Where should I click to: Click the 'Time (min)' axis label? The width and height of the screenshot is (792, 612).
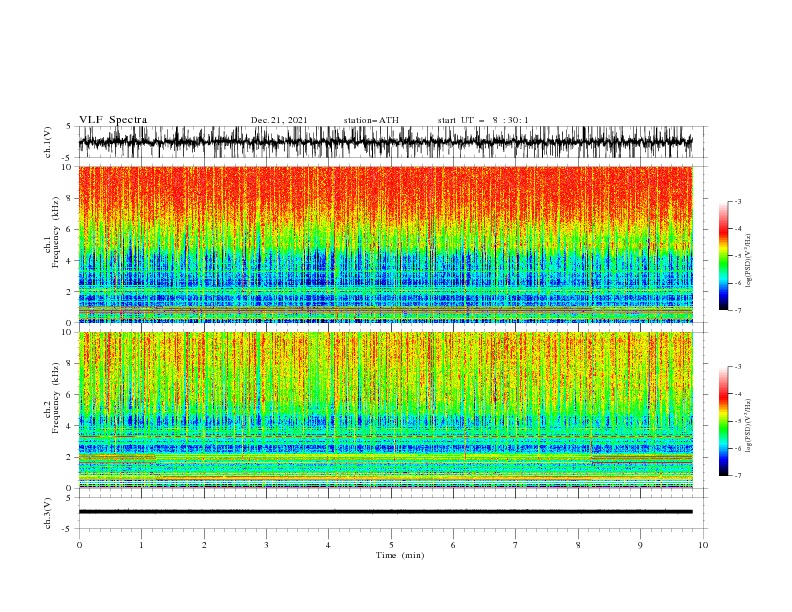(400, 555)
